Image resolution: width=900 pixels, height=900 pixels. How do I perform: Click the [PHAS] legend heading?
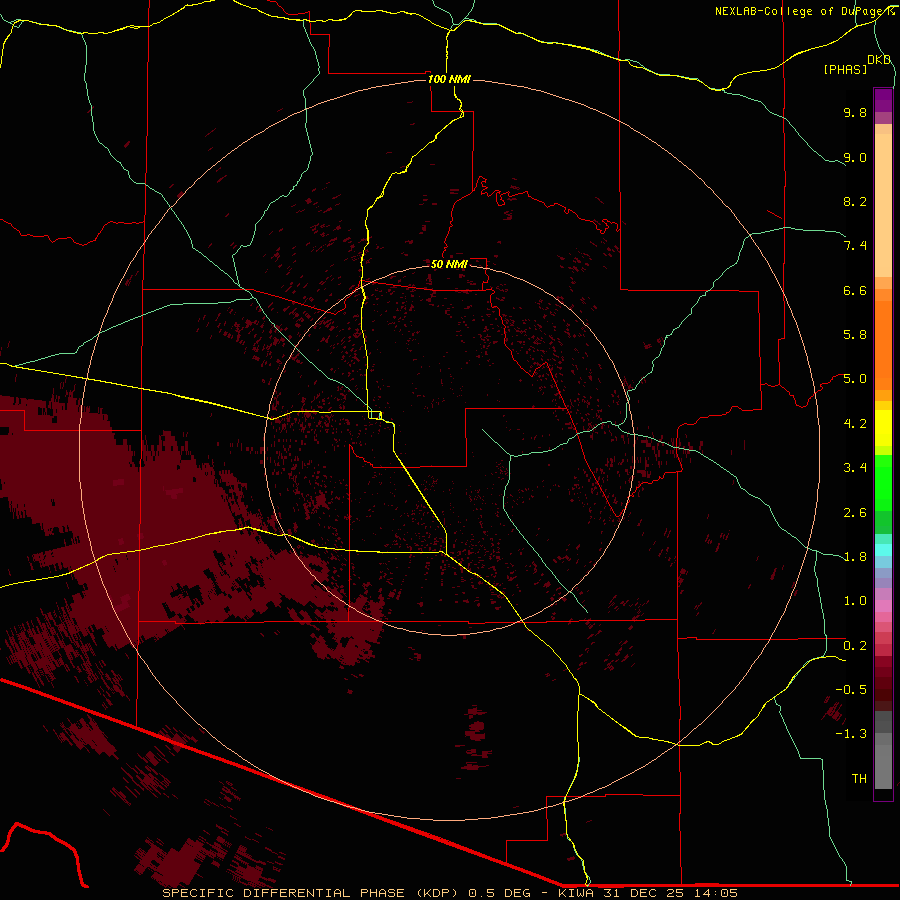click(x=845, y=69)
